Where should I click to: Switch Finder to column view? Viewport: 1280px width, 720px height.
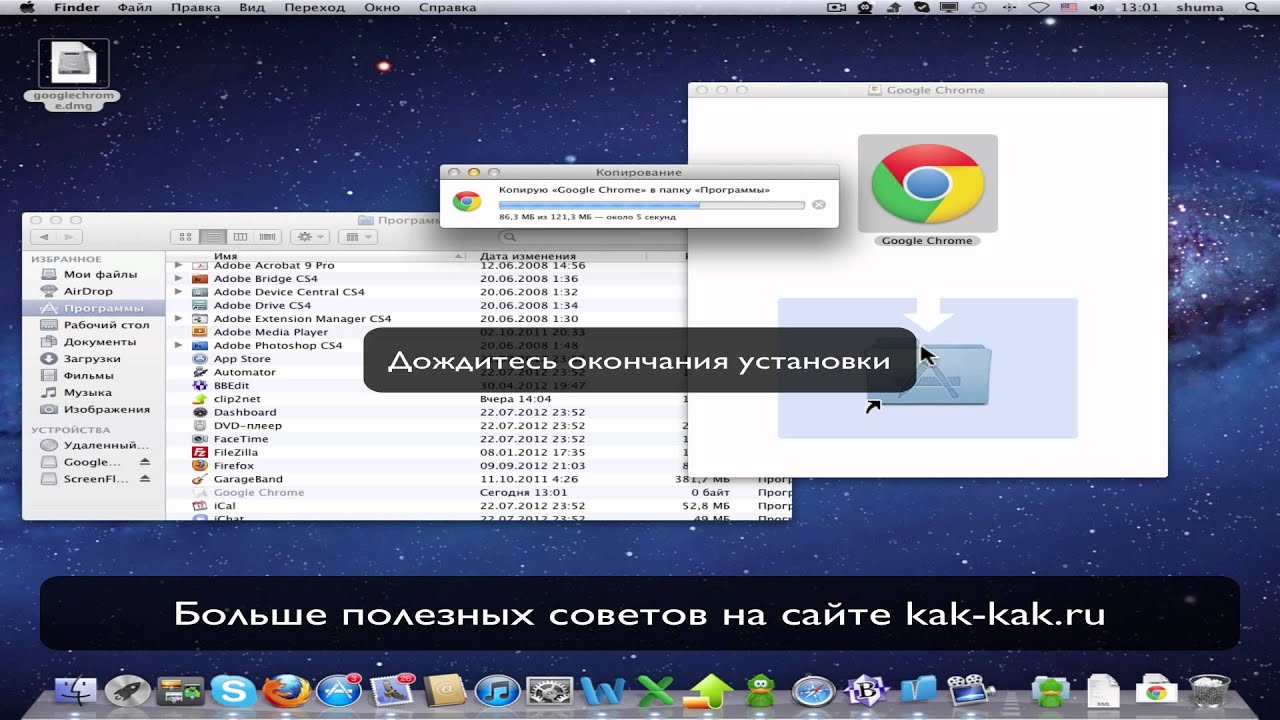coord(240,237)
